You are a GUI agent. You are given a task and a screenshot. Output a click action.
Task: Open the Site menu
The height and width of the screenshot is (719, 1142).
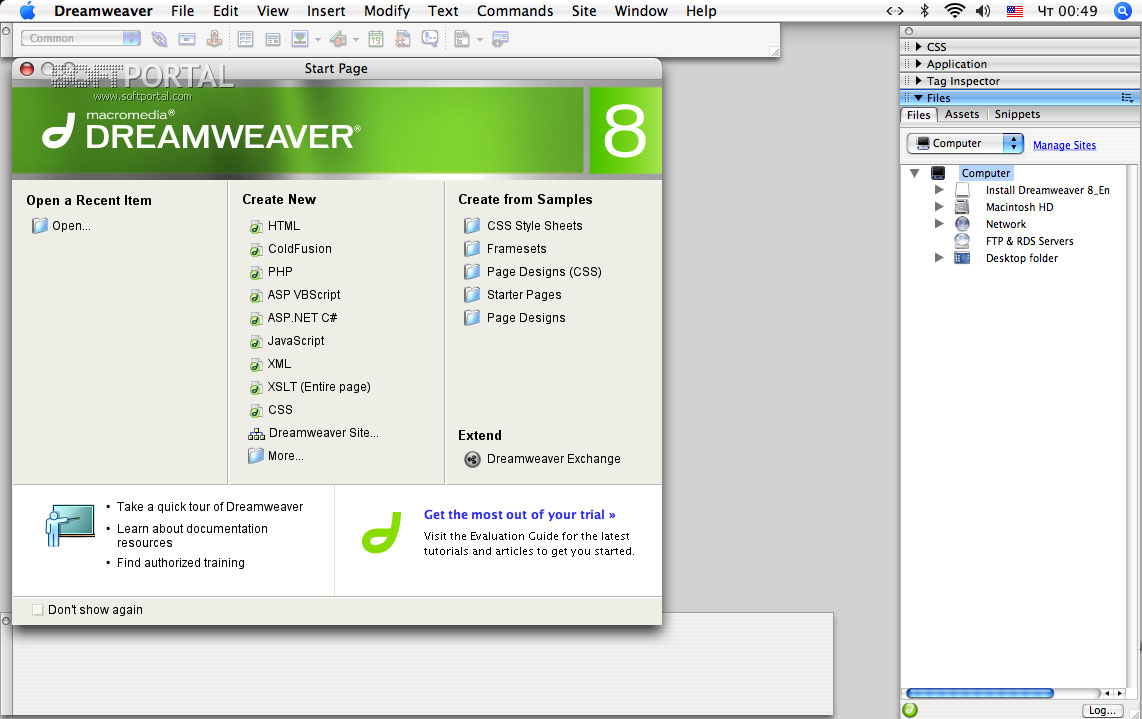(x=583, y=11)
